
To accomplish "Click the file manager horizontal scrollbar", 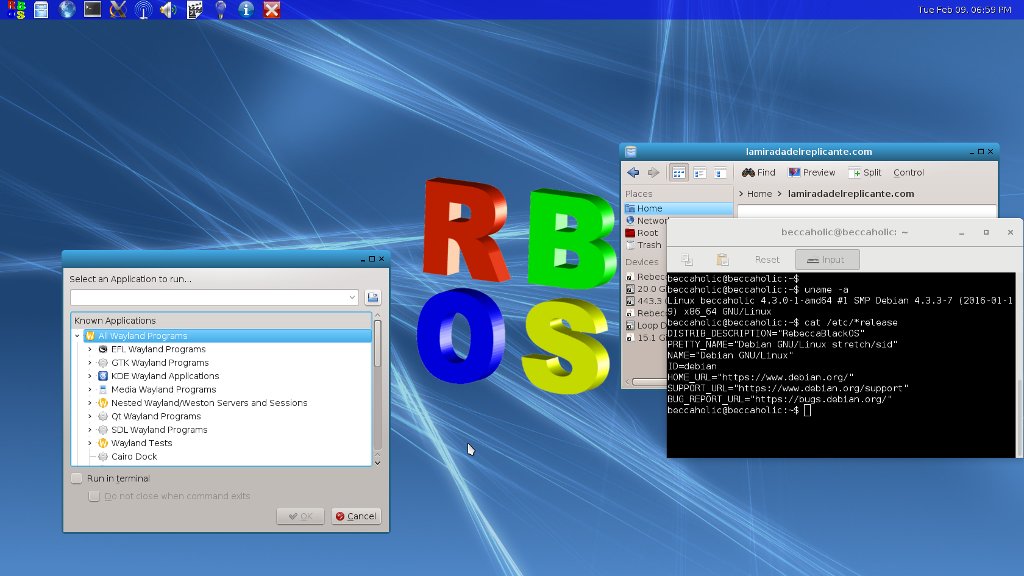I will [x=649, y=381].
